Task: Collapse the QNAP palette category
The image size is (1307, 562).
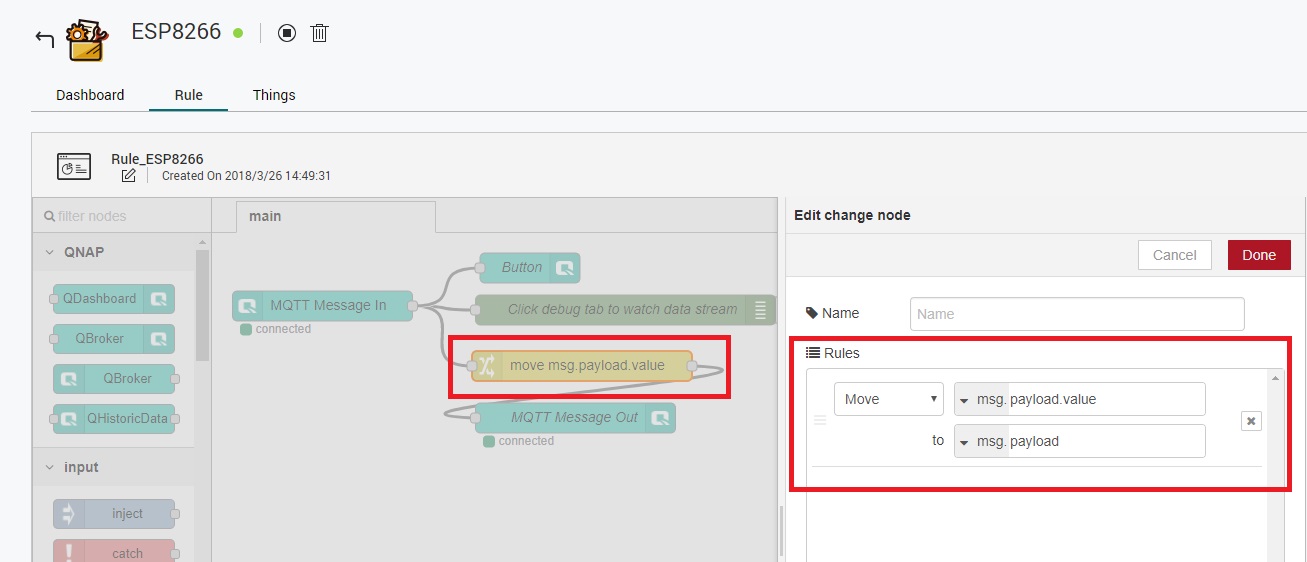Action: 50,252
